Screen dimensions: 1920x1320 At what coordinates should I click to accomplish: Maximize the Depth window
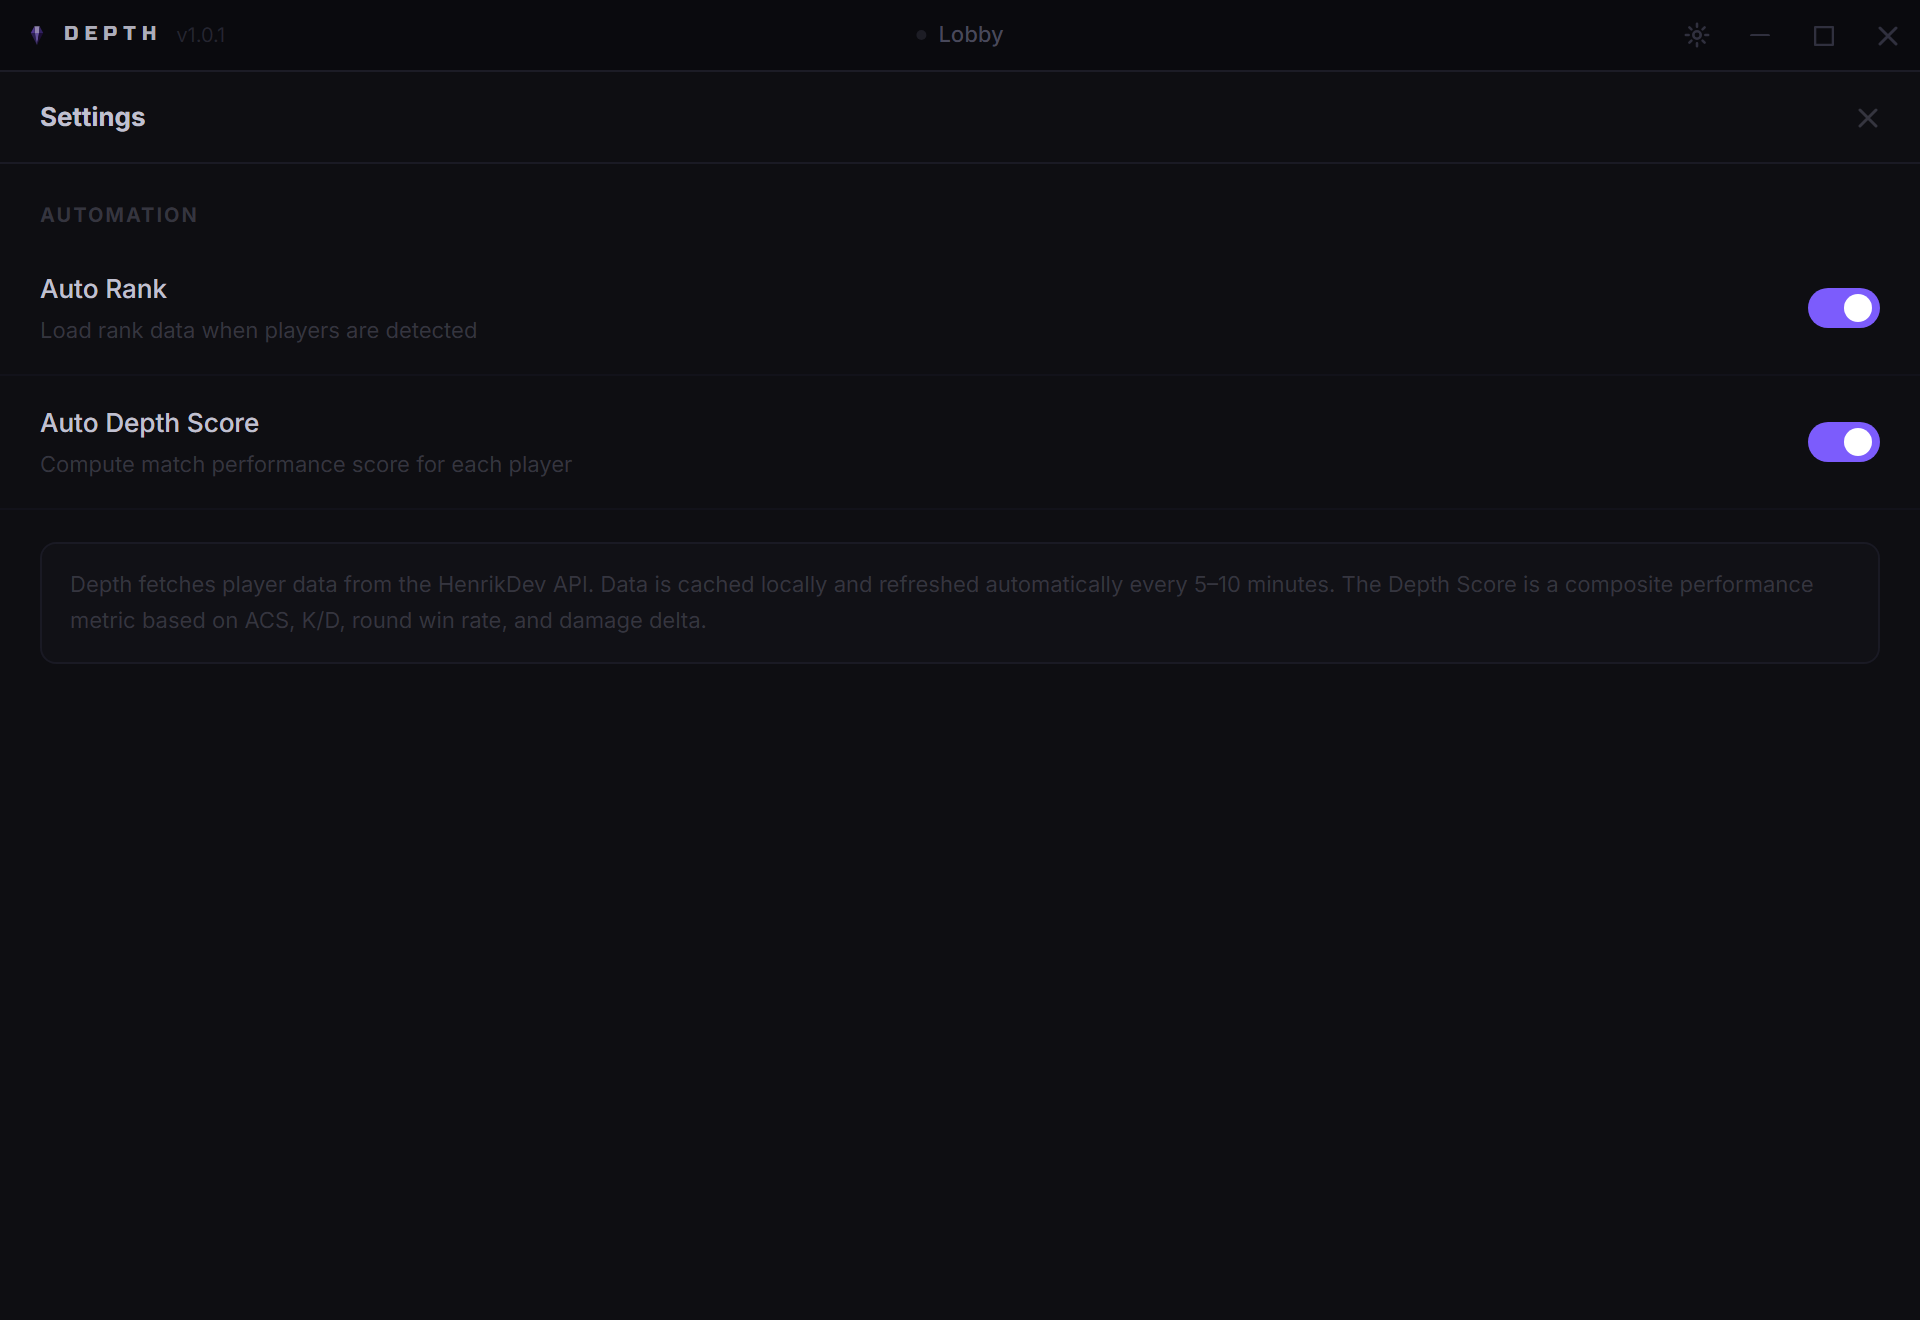click(x=1824, y=36)
